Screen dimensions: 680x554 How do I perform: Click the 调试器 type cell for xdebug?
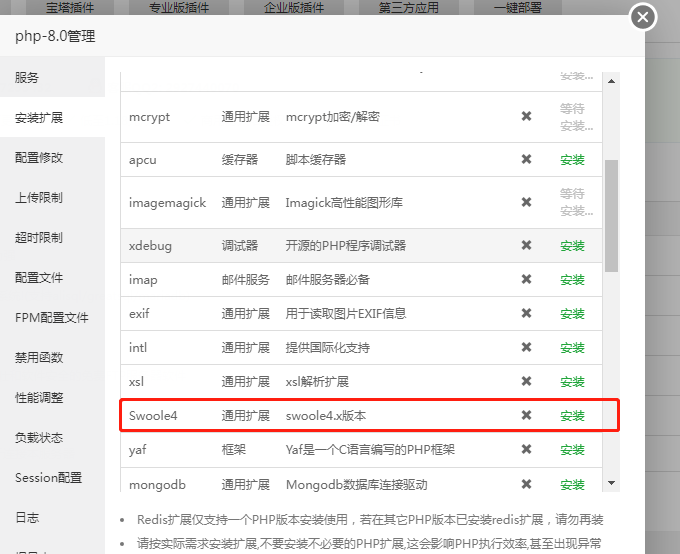click(x=240, y=246)
